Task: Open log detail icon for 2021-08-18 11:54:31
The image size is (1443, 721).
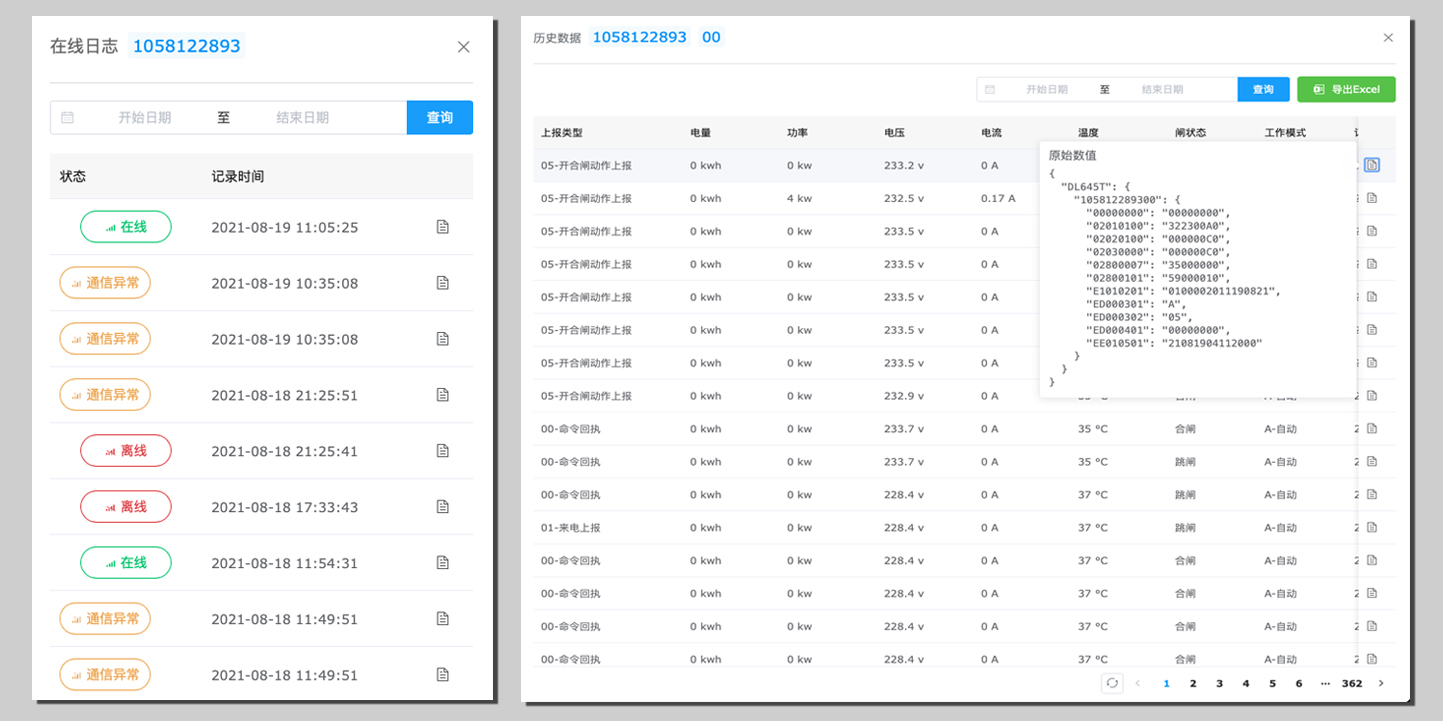Action: (443, 563)
